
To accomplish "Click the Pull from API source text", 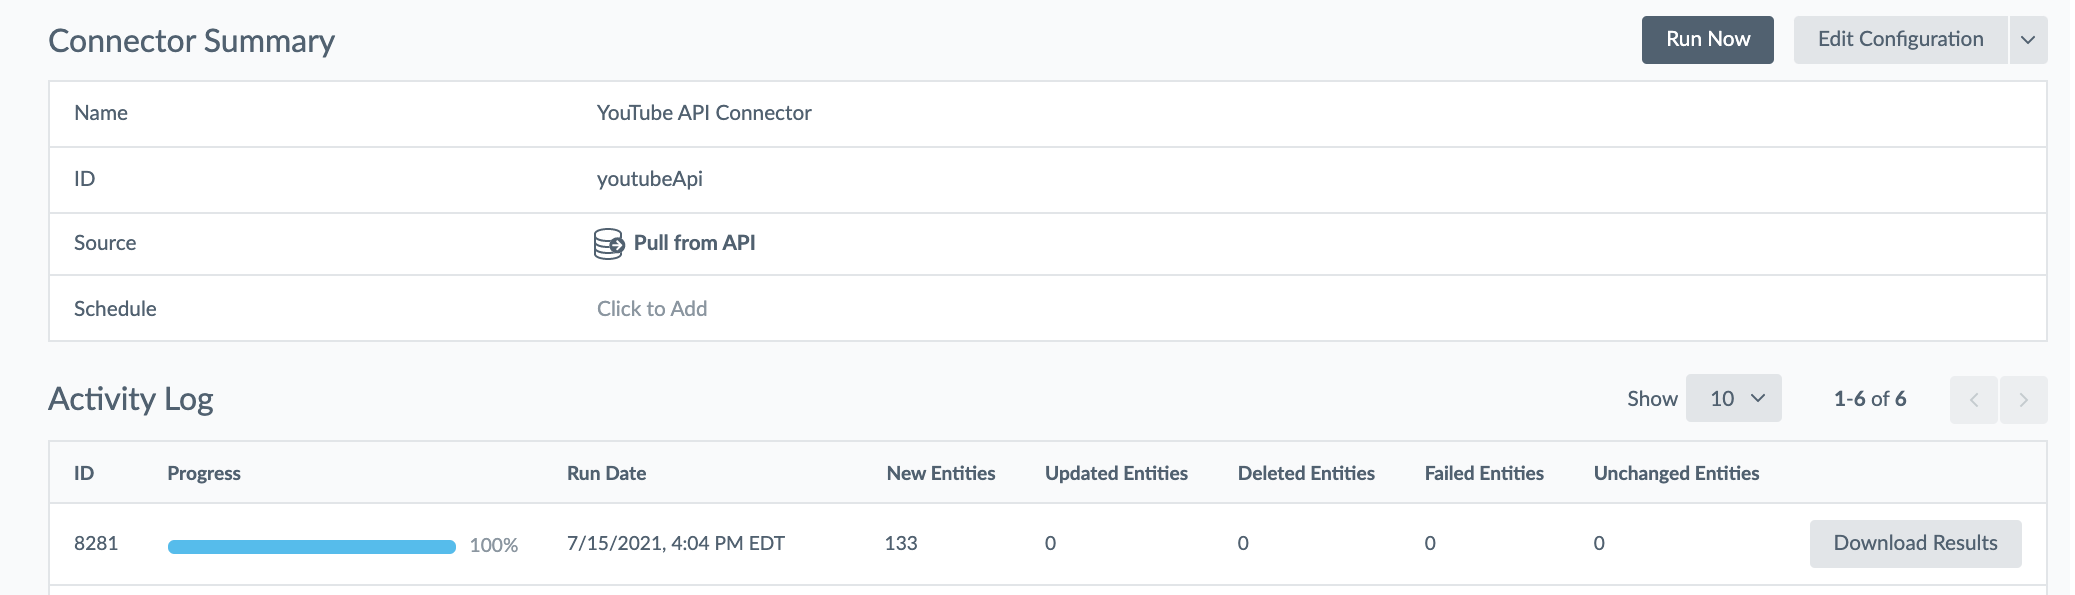I will (x=694, y=243).
